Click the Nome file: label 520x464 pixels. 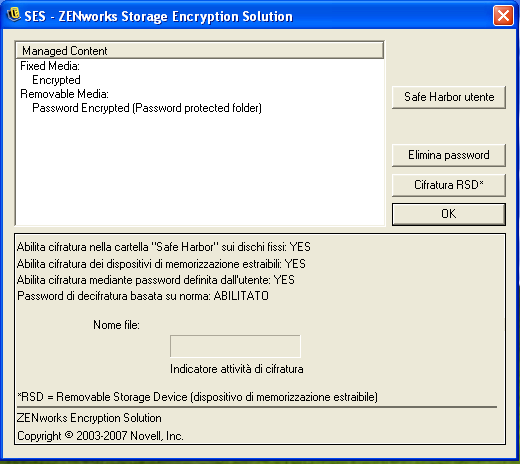(116, 325)
